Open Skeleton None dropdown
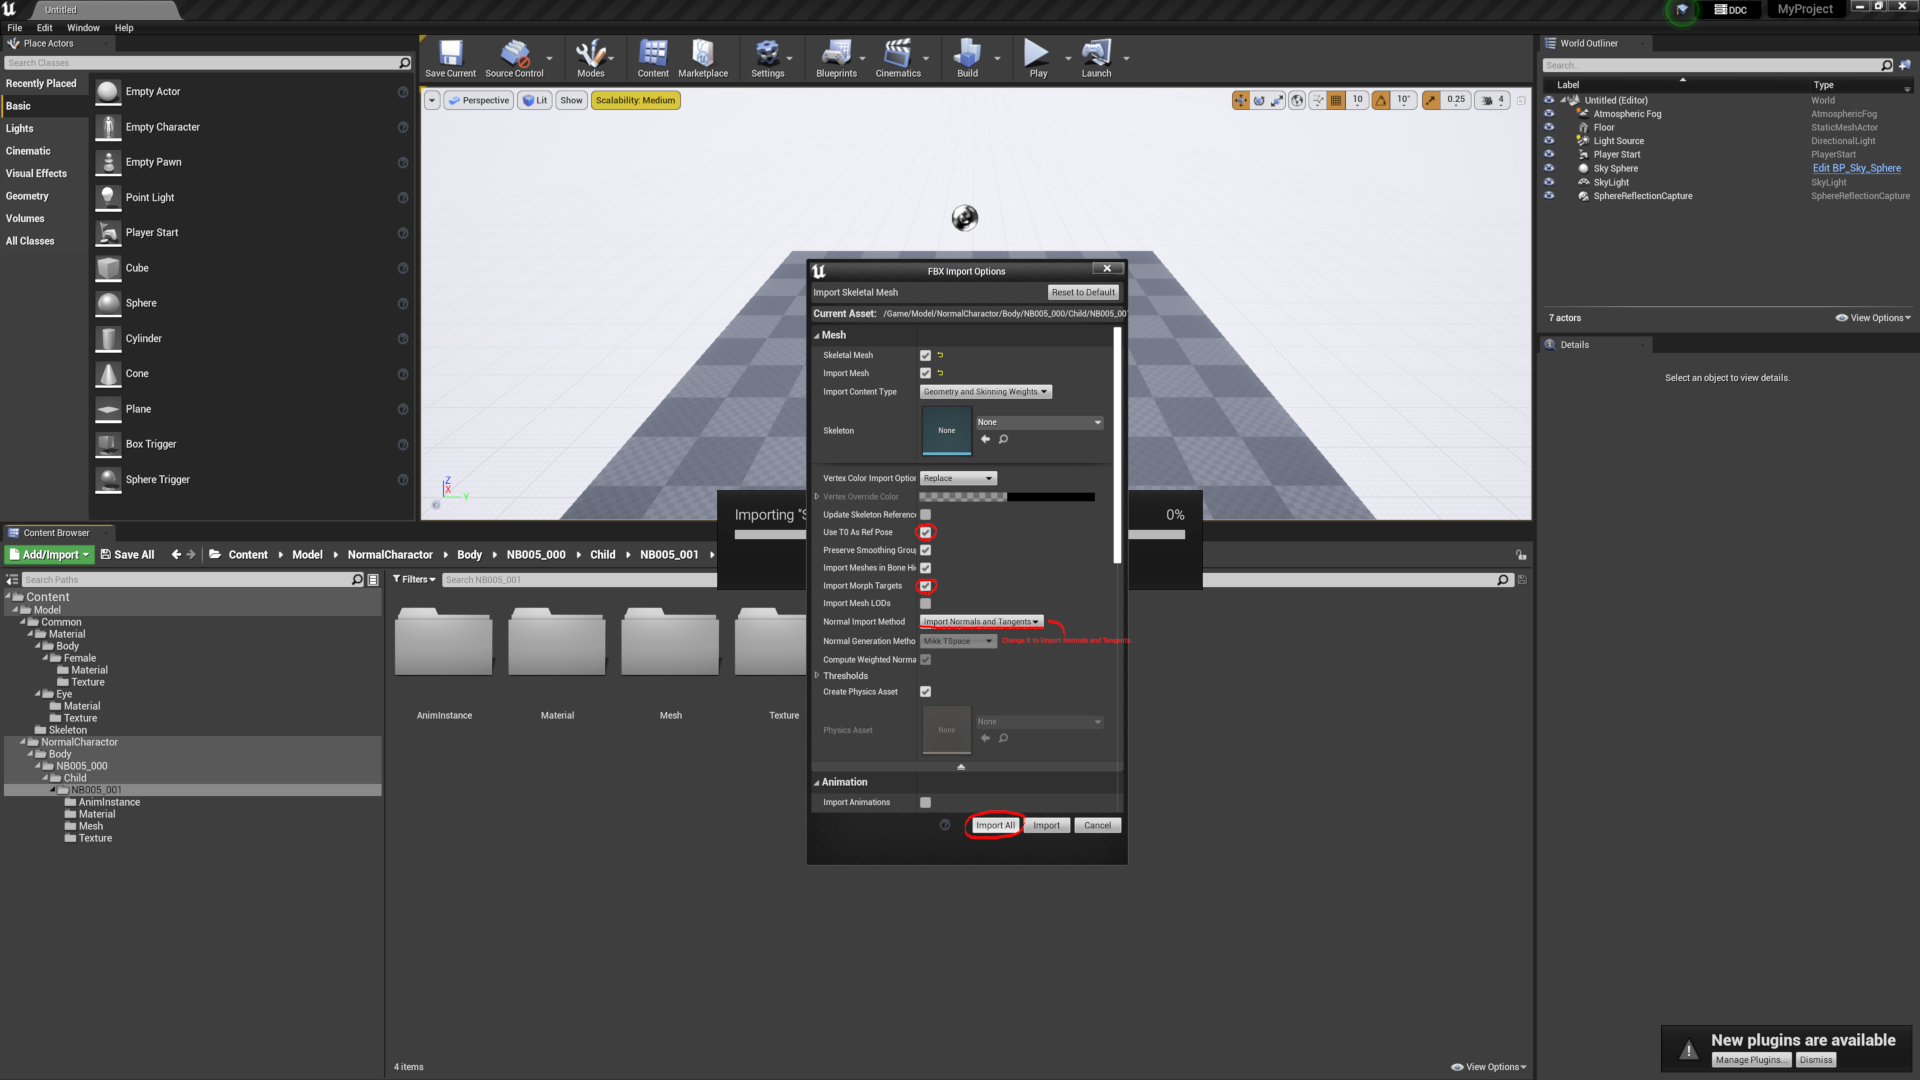This screenshot has height=1080, width=1920. coord(1039,422)
